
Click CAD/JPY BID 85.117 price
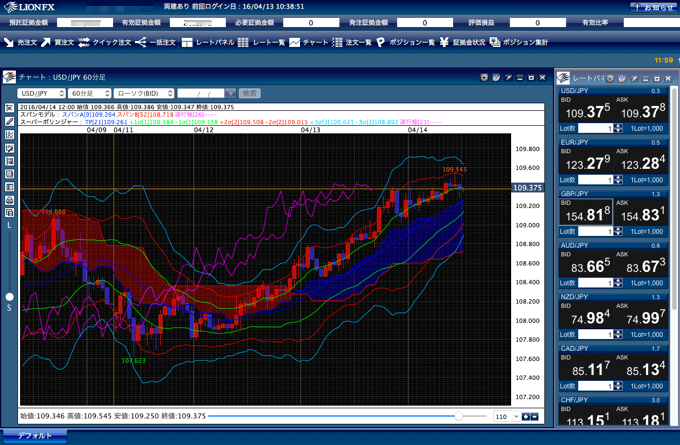point(585,367)
